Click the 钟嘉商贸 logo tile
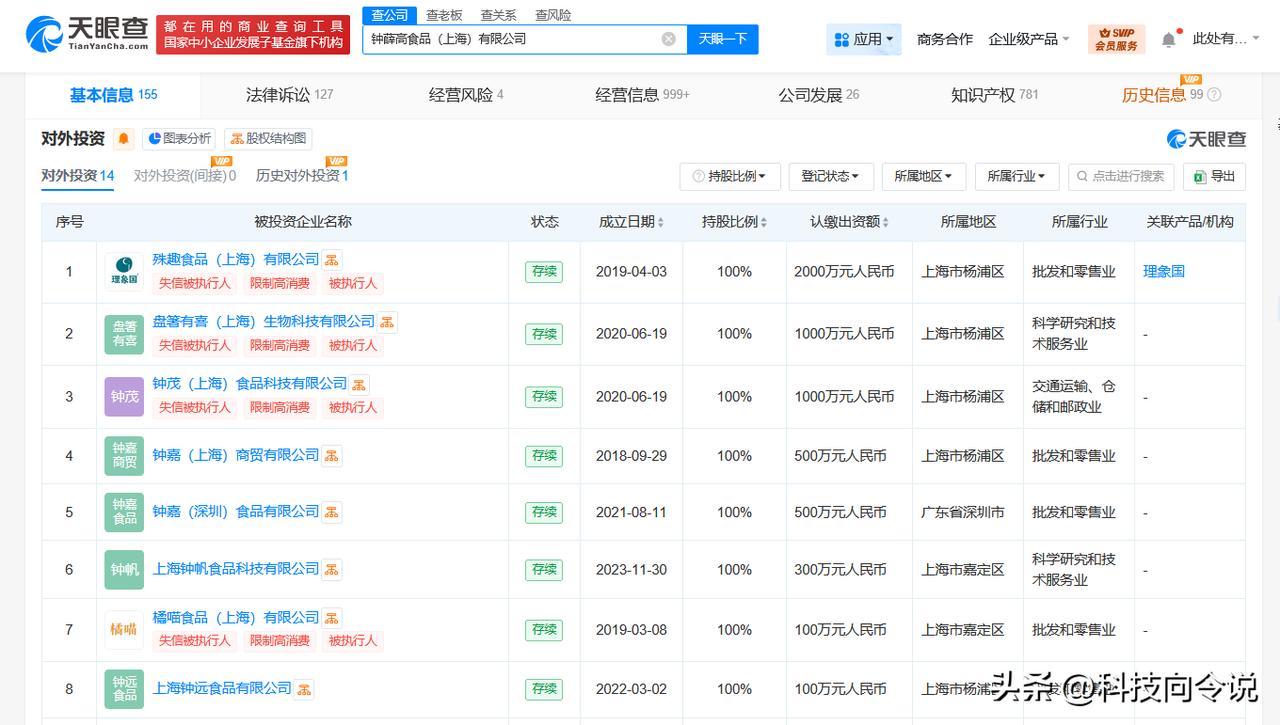Screen dimensions: 1280x725 pos(124,456)
